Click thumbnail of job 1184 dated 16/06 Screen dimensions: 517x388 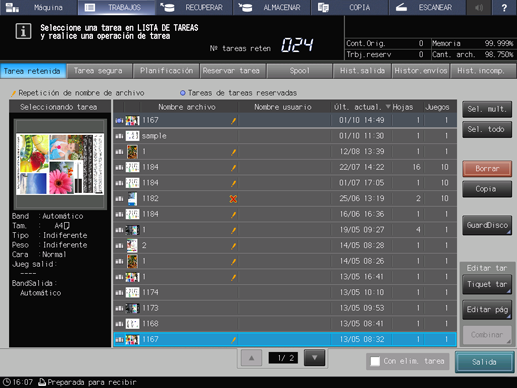tap(132, 214)
